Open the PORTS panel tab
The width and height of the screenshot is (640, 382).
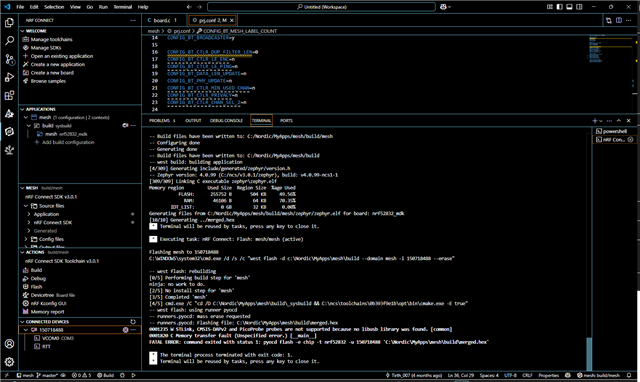pyautogui.click(x=286, y=121)
